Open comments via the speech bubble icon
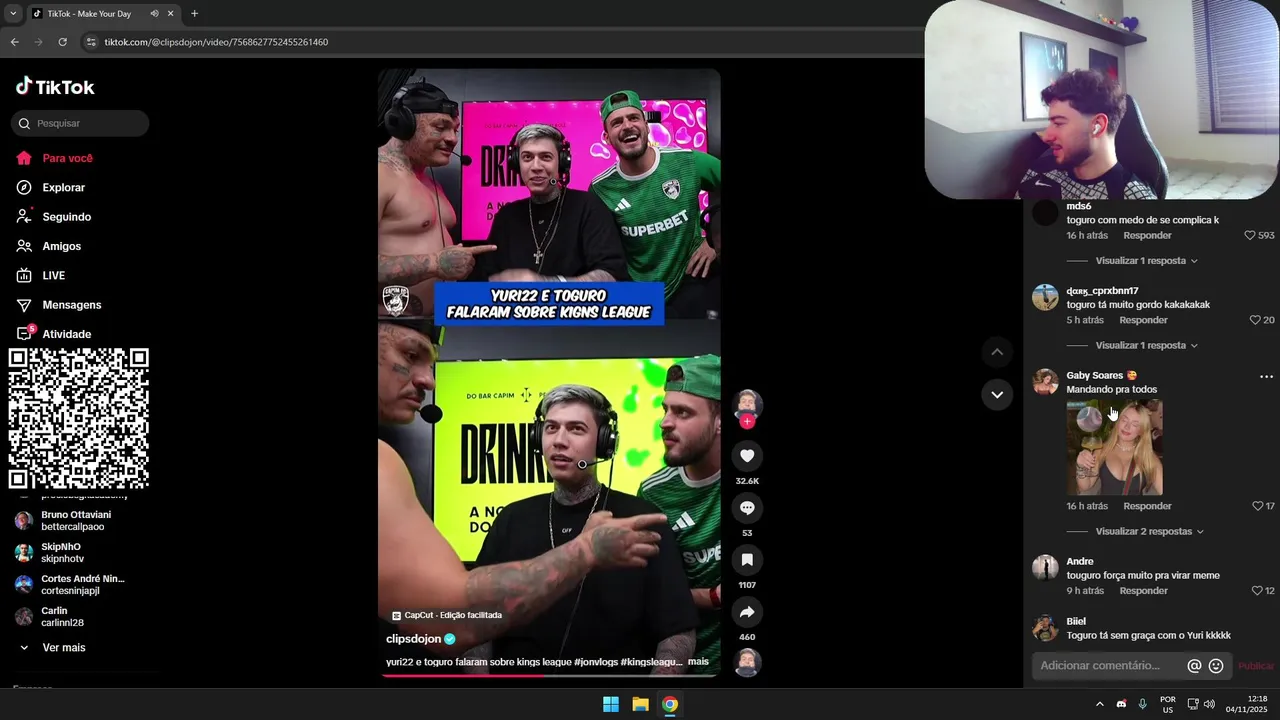1280x720 pixels. 747,508
